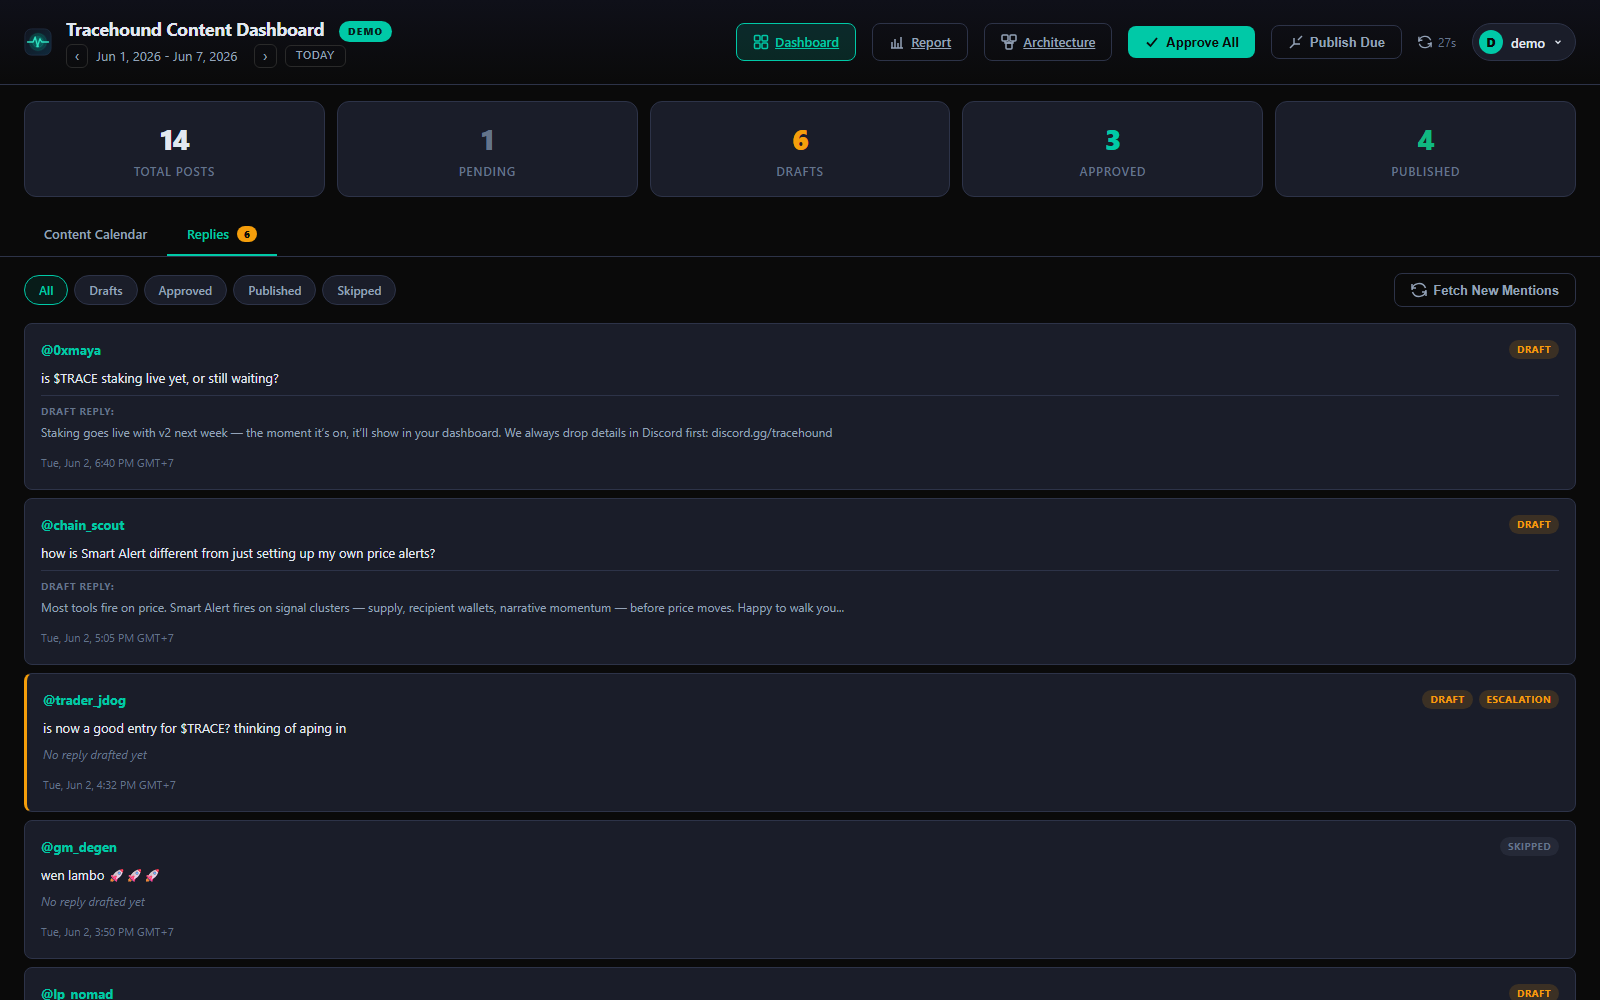1600x1000 pixels.
Task: Click the 'wen lambo' mention text
Action: 100,875
